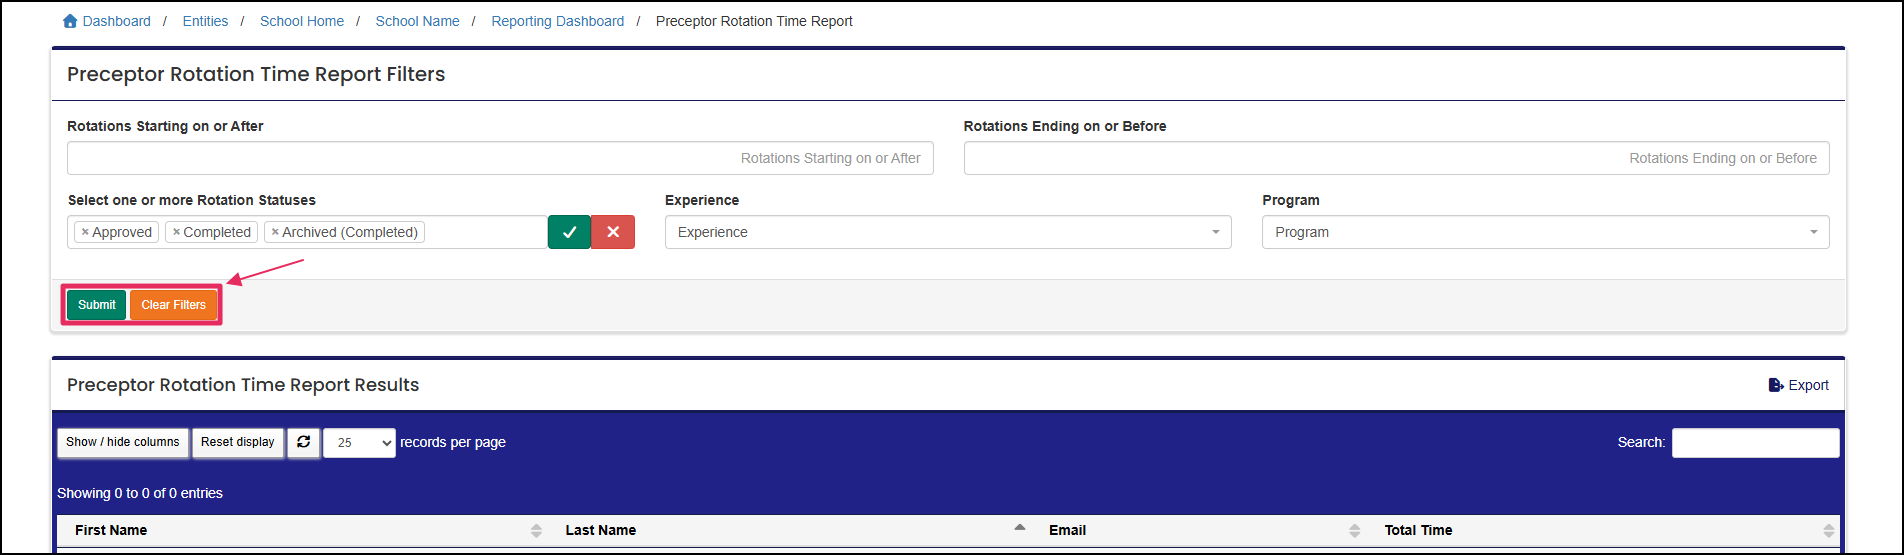
Task: Click the red X clear statuses button
Action: coord(613,232)
